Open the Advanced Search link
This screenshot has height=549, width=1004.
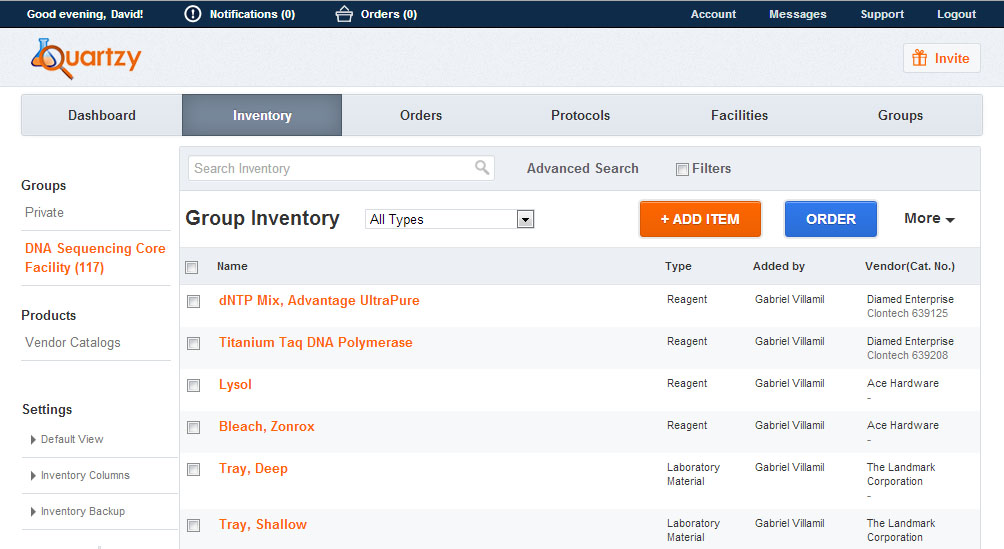tap(582, 168)
